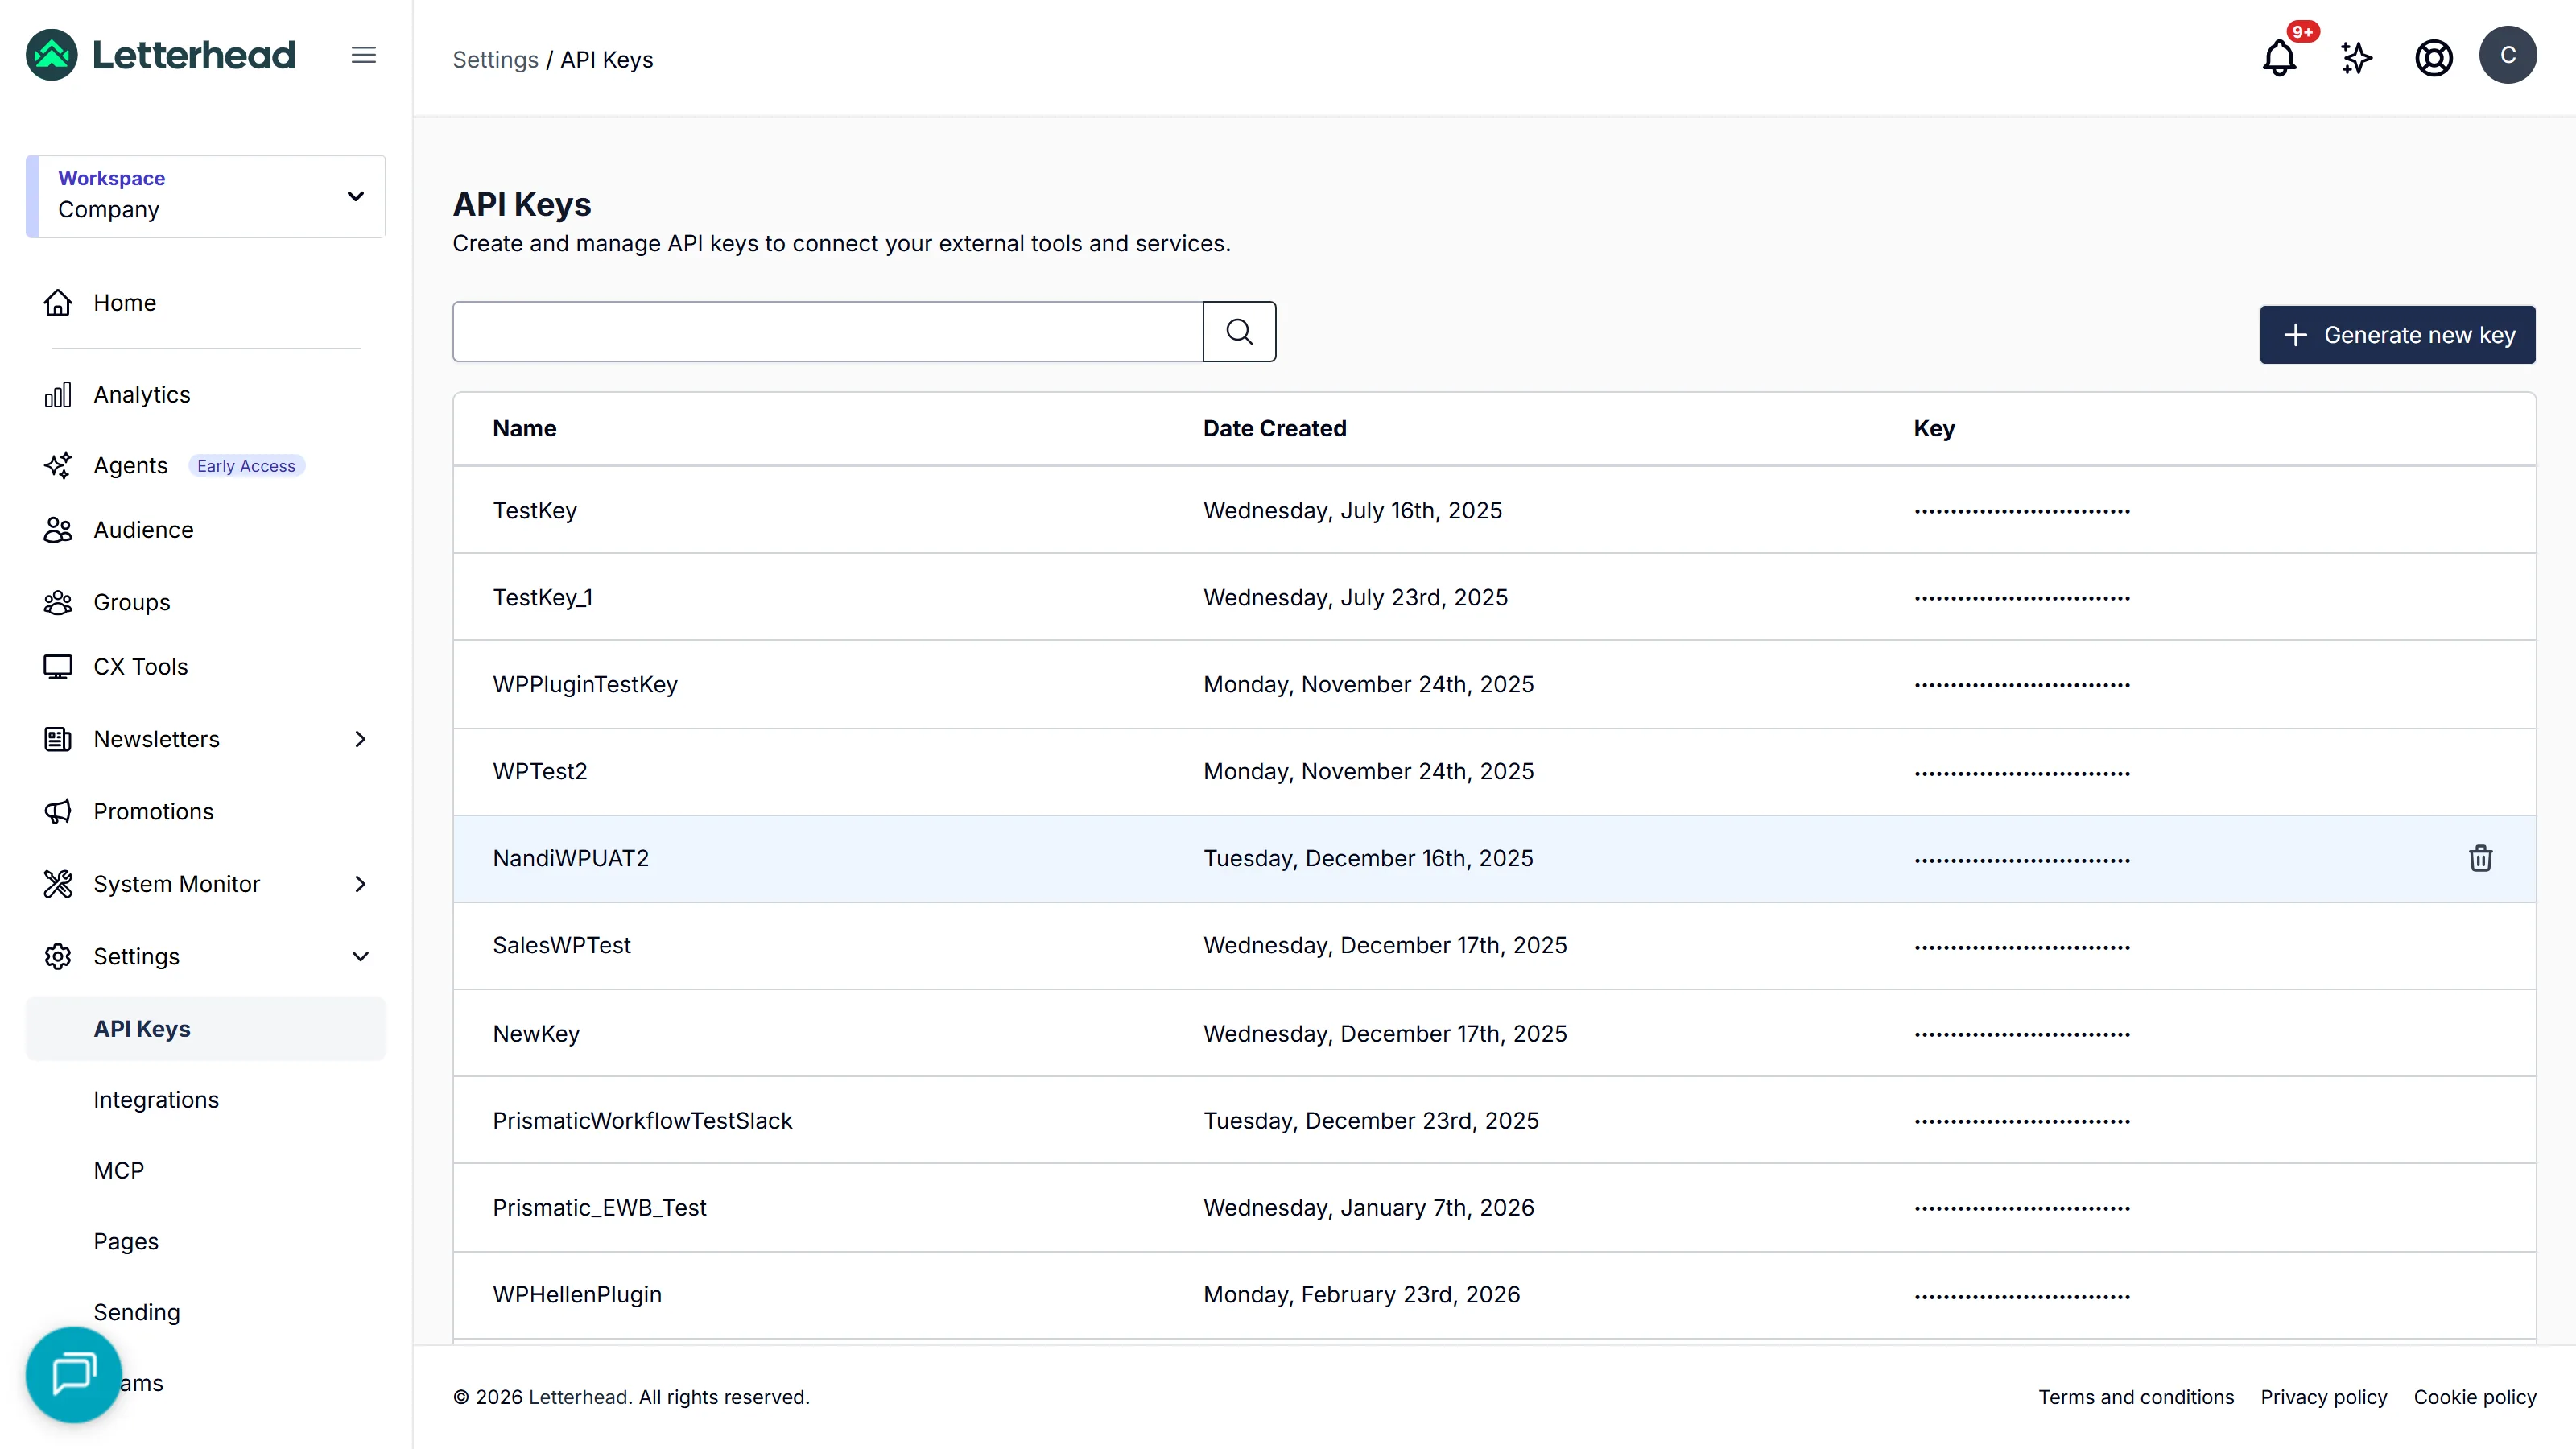Open MCP settings page
The image size is (2576, 1449).
coord(119,1171)
